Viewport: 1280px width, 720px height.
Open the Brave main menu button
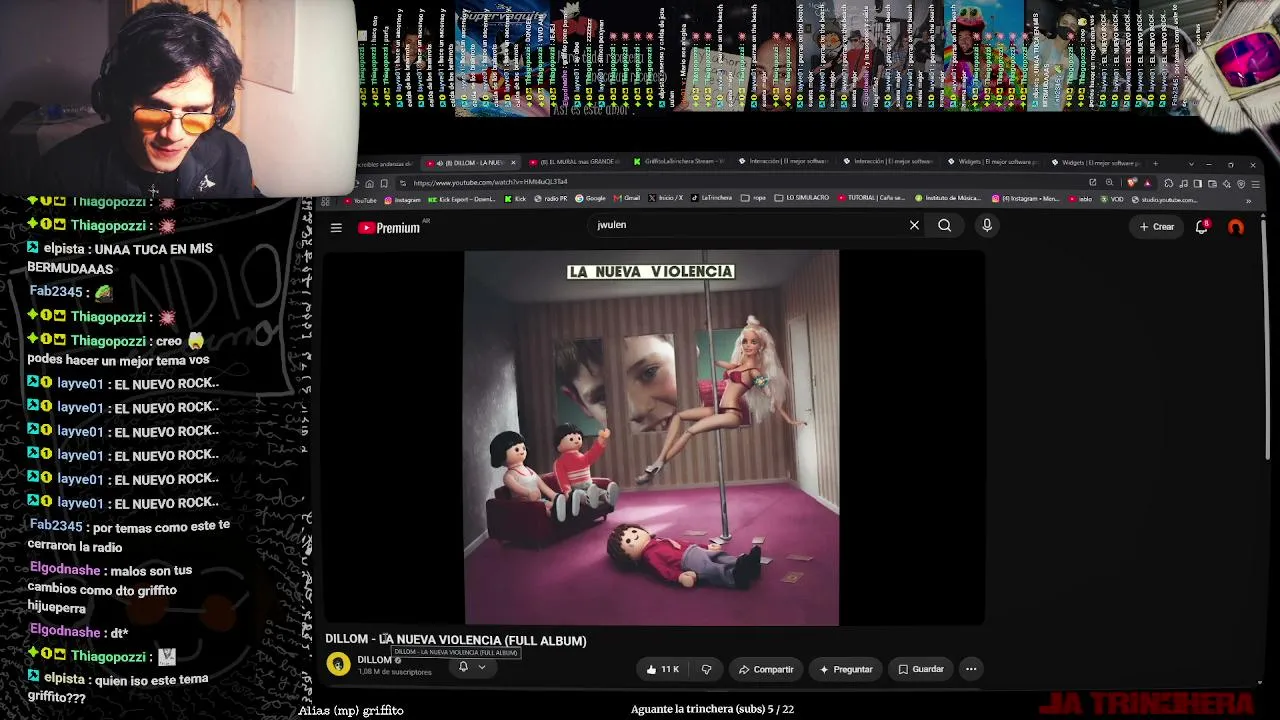click(1255, 184)
